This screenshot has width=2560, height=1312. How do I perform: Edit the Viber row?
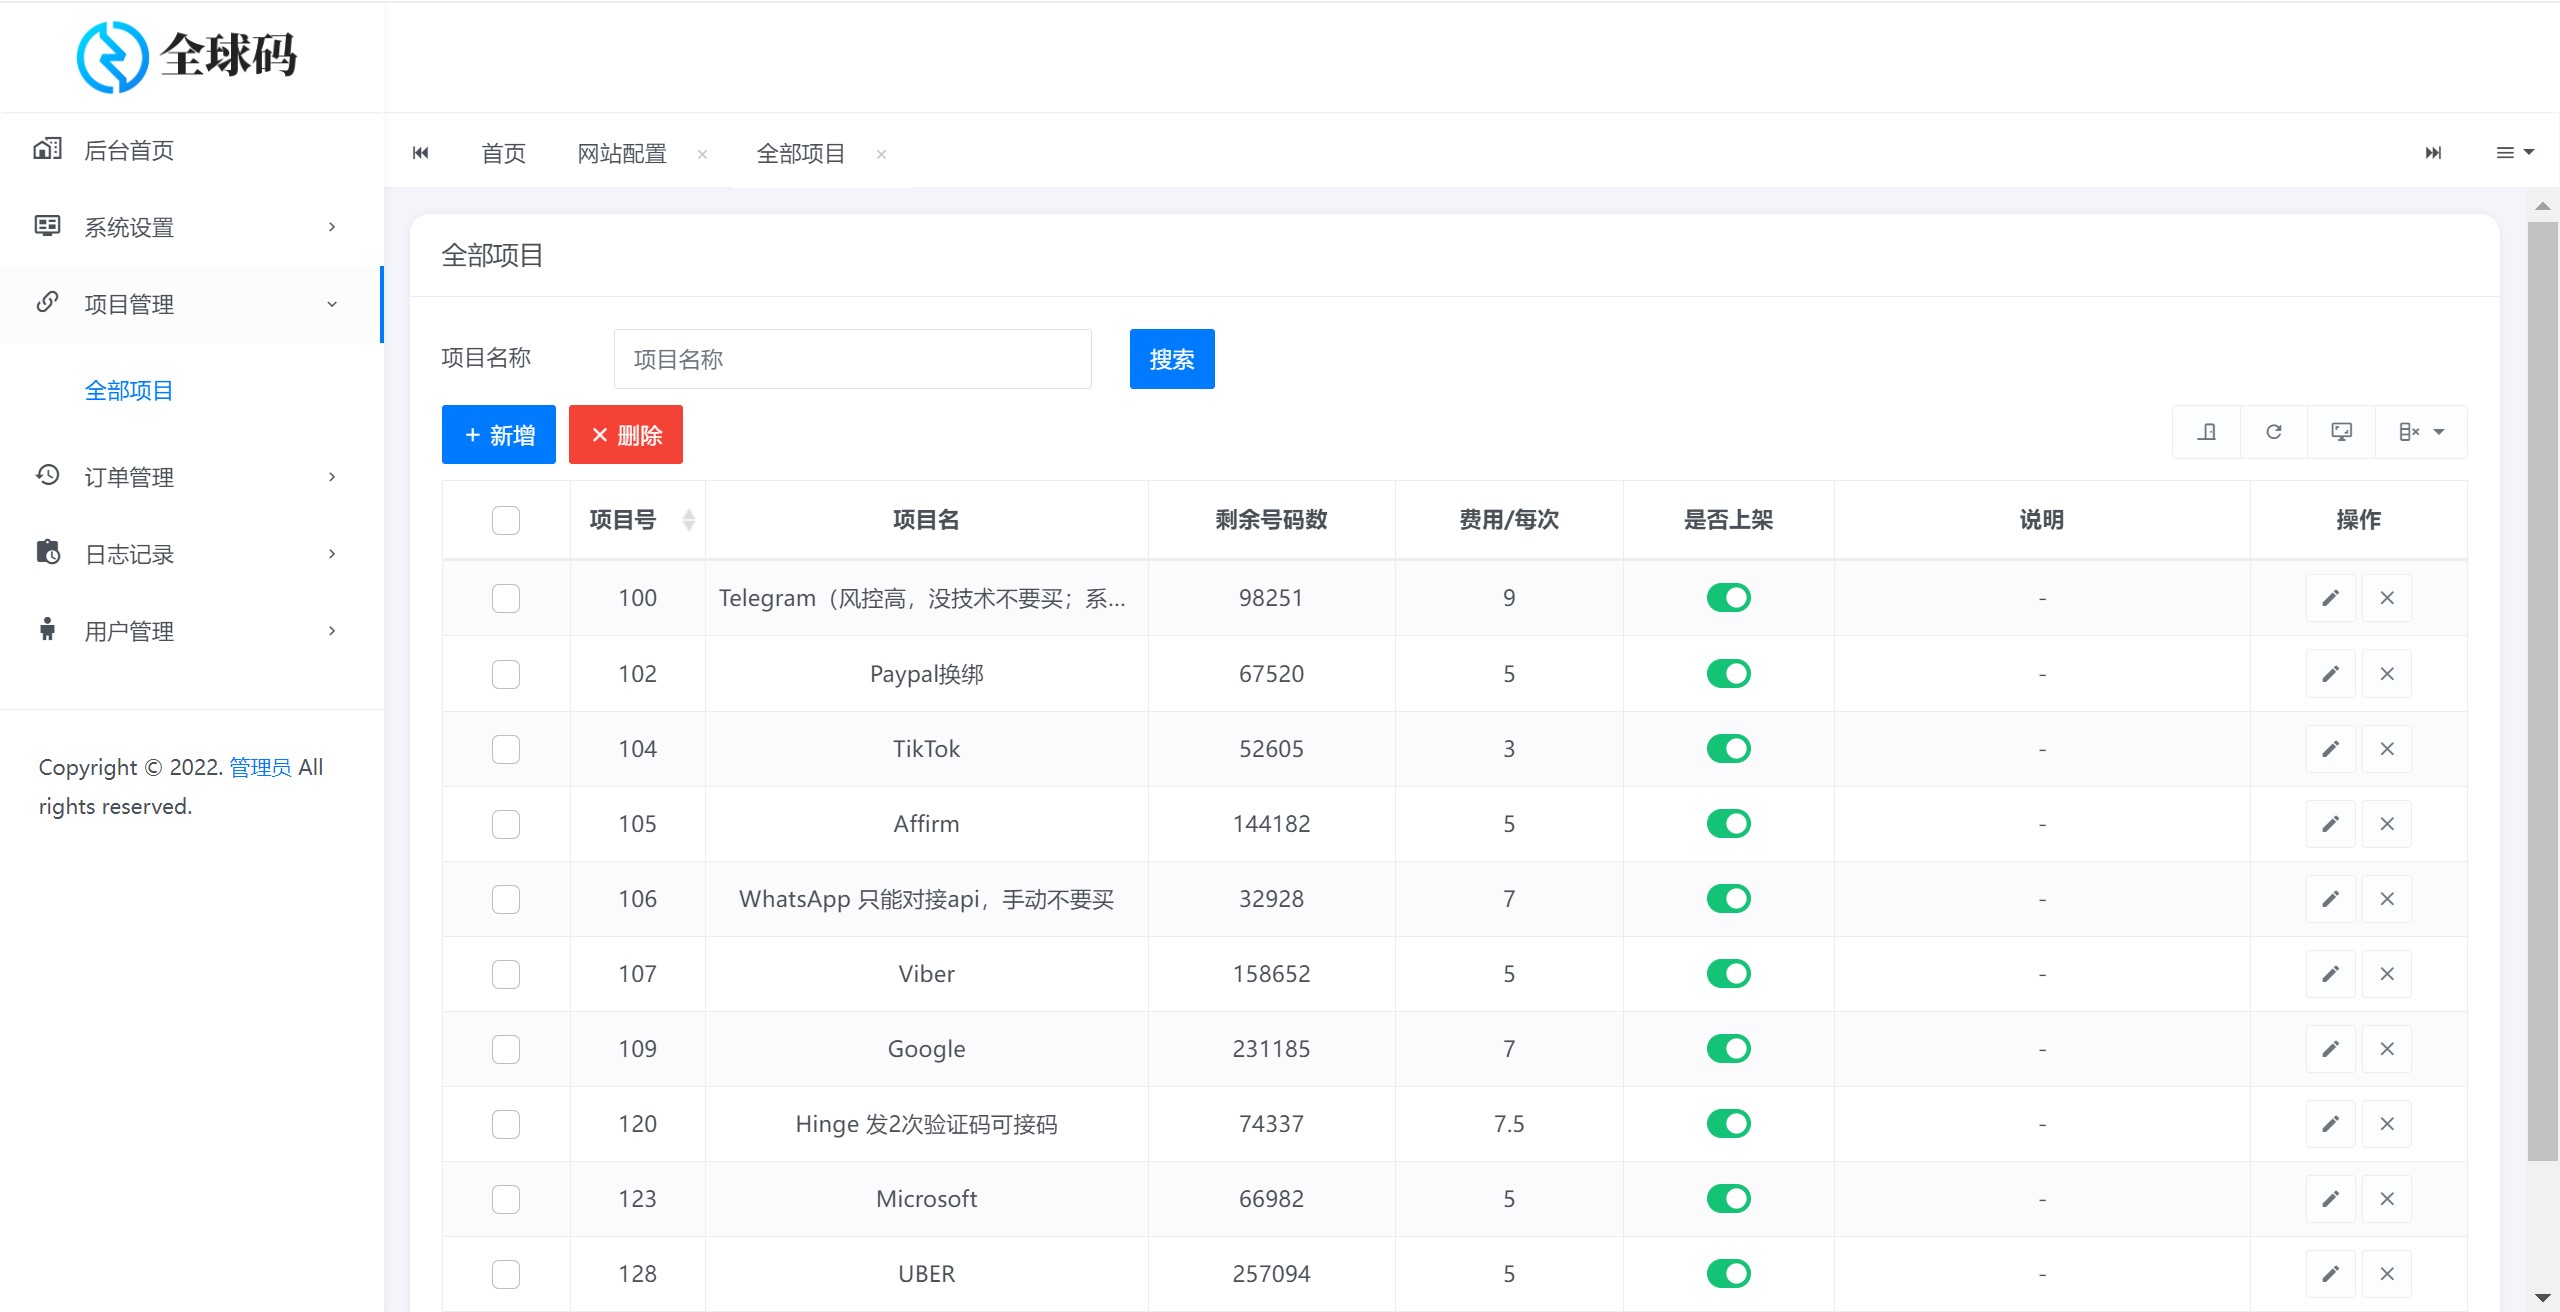(2331, 974)
